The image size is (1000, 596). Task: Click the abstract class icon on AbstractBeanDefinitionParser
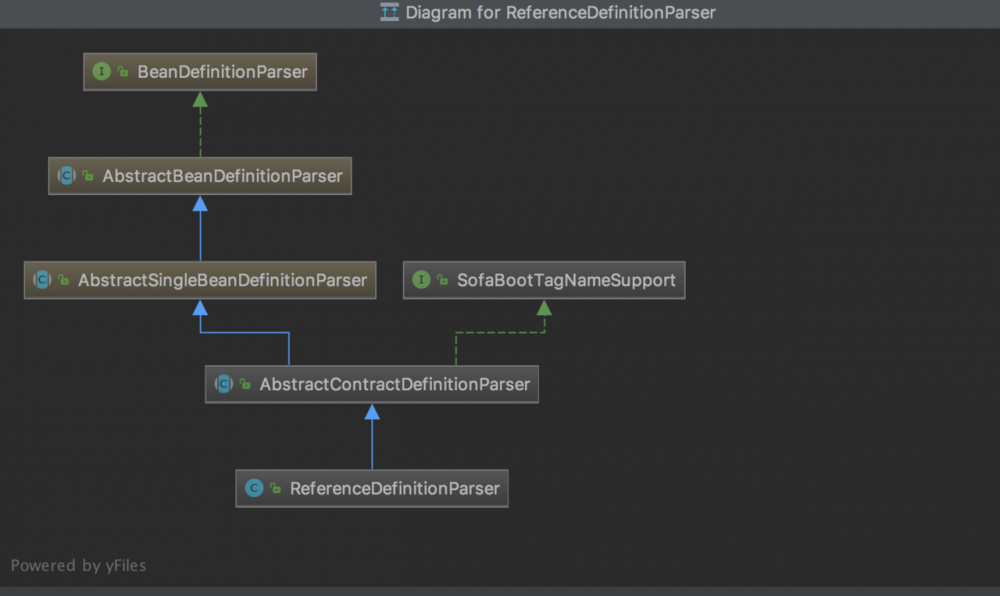[66, 176]
